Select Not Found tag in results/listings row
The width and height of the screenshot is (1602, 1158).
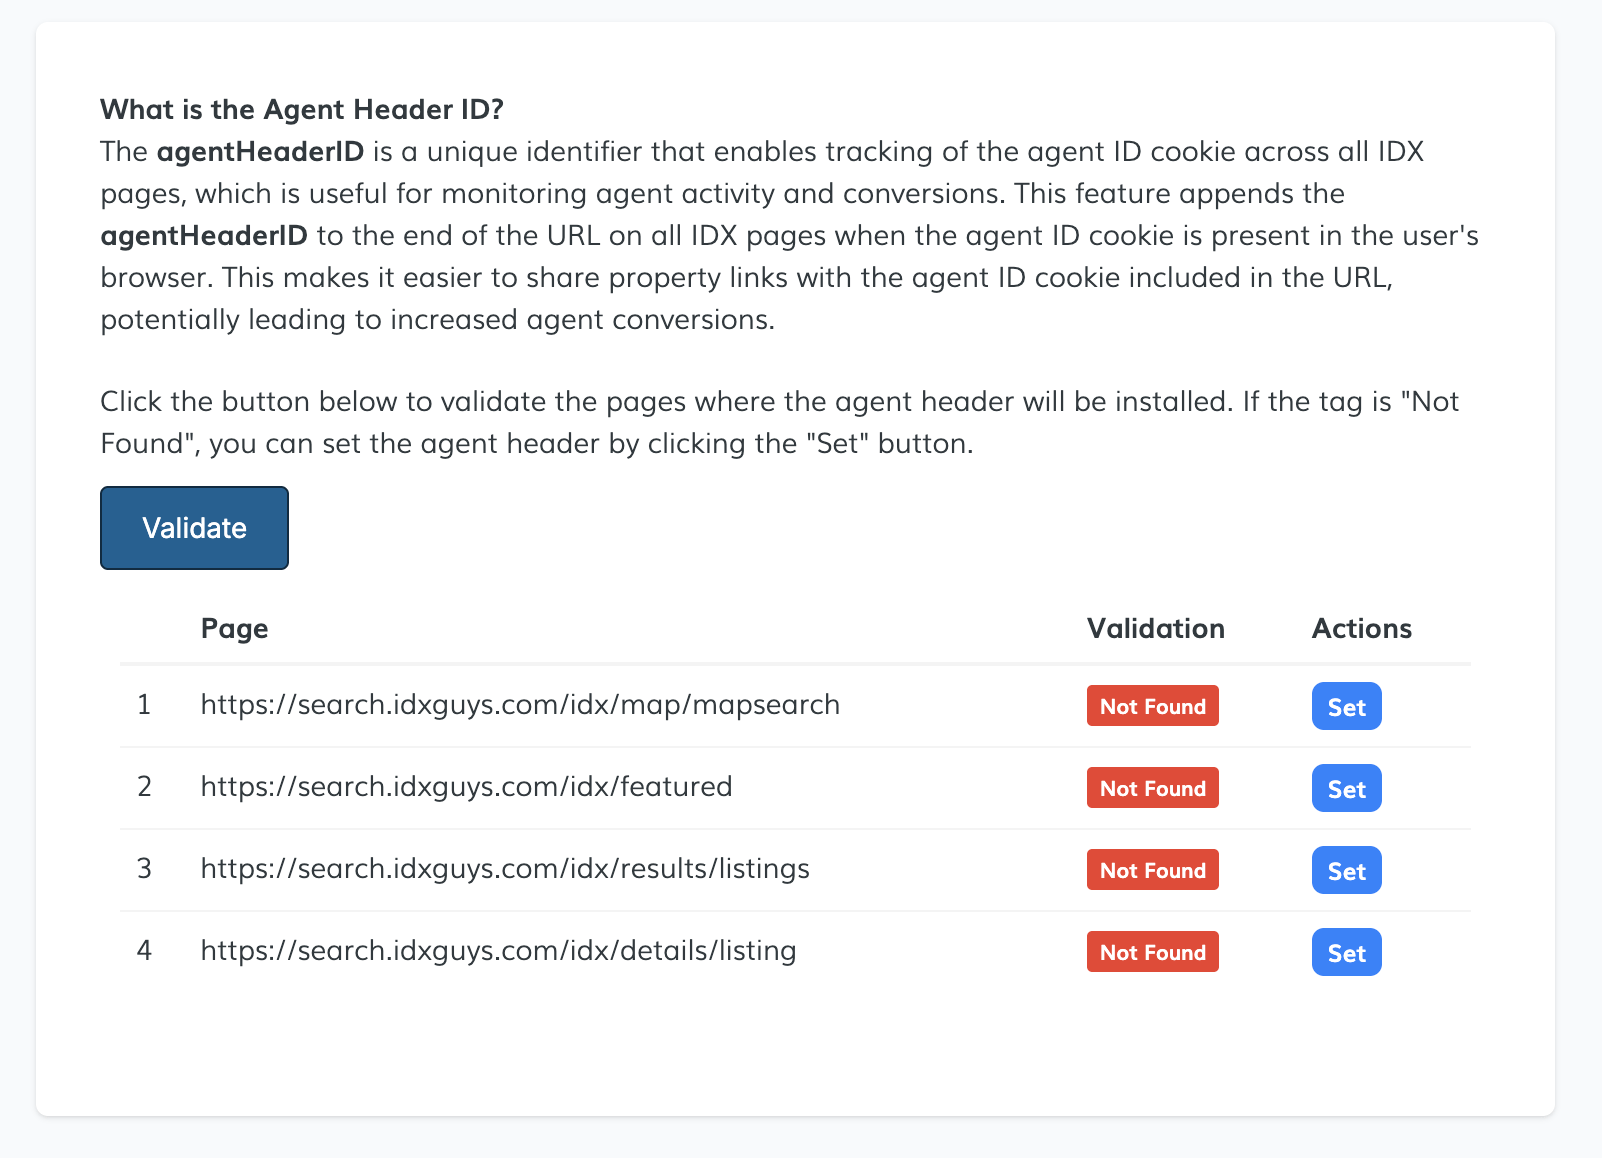point(1152,870)
